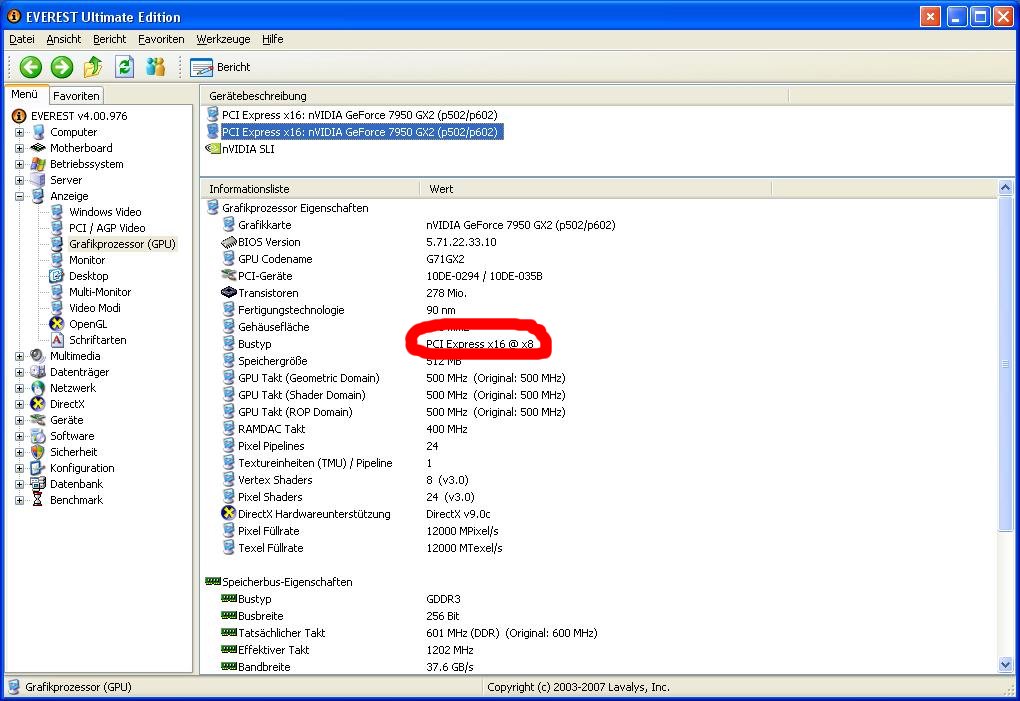The height and width of the screenshot is (701, 1020).
Task: Click the Geräte icon in the tree
Action: point(38,420)
